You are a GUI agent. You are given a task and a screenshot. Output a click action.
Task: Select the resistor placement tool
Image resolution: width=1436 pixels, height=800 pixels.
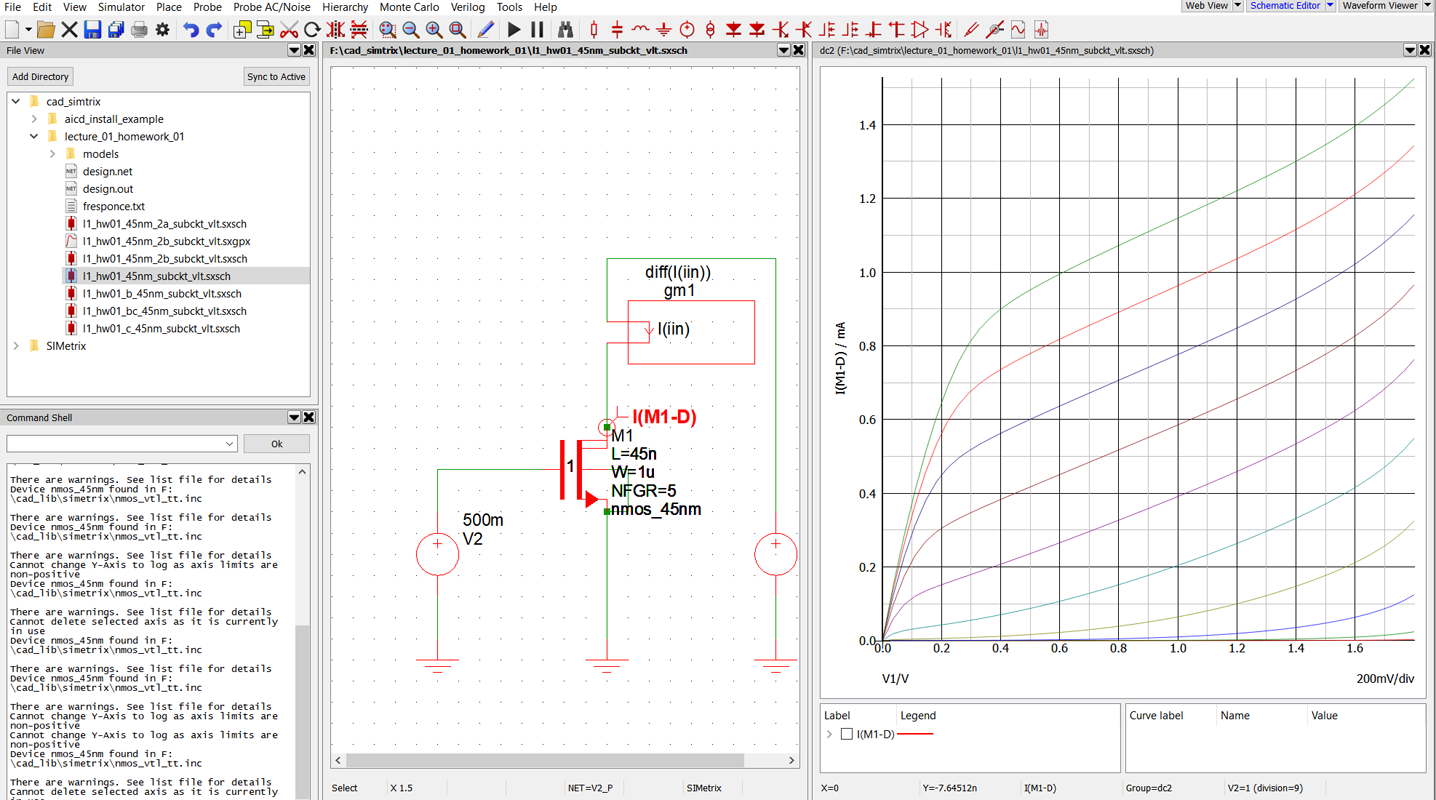(x=594, y=29)
